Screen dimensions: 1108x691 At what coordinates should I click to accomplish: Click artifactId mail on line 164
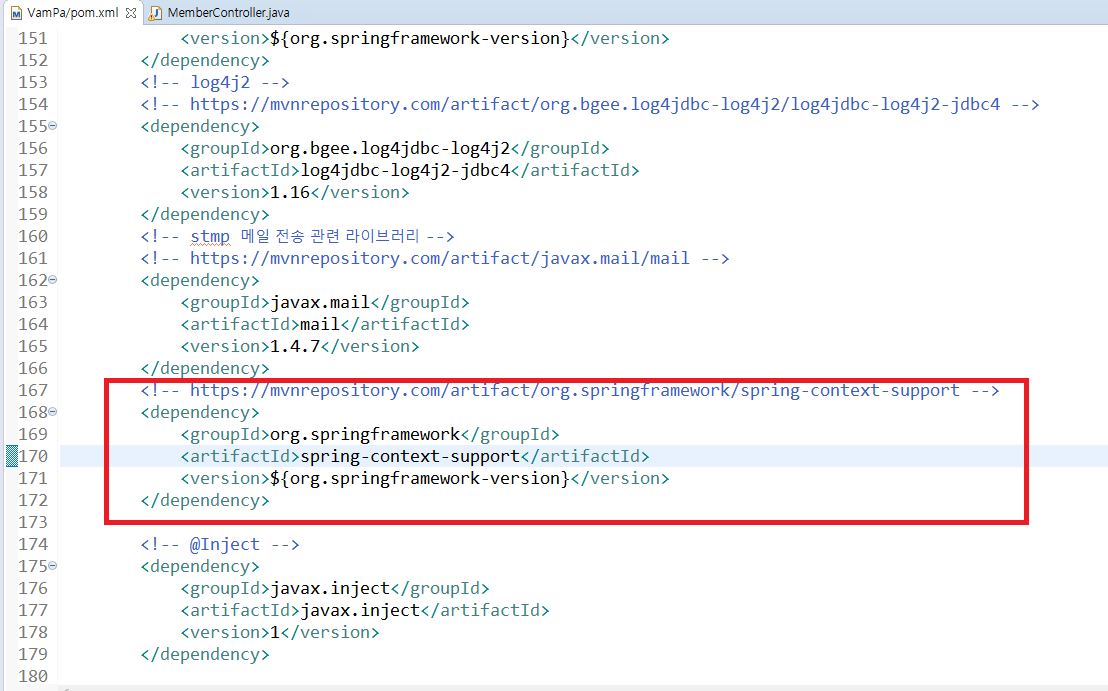pos(320,324)
